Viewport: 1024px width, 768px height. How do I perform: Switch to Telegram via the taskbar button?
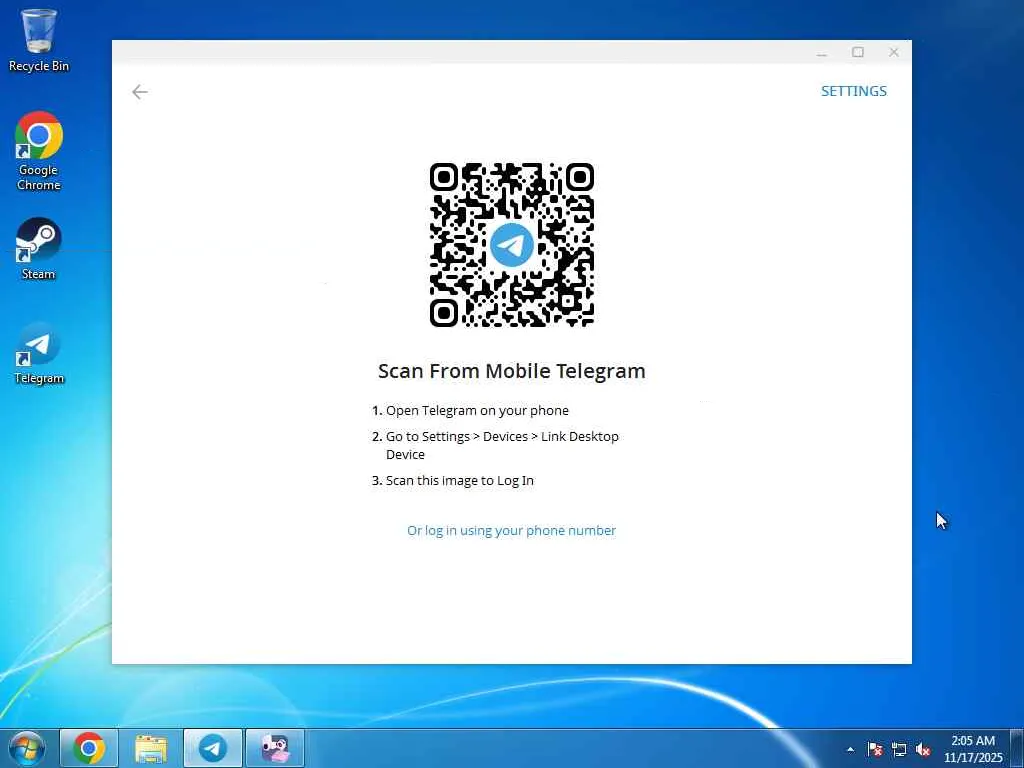click(x=213, y=748)
